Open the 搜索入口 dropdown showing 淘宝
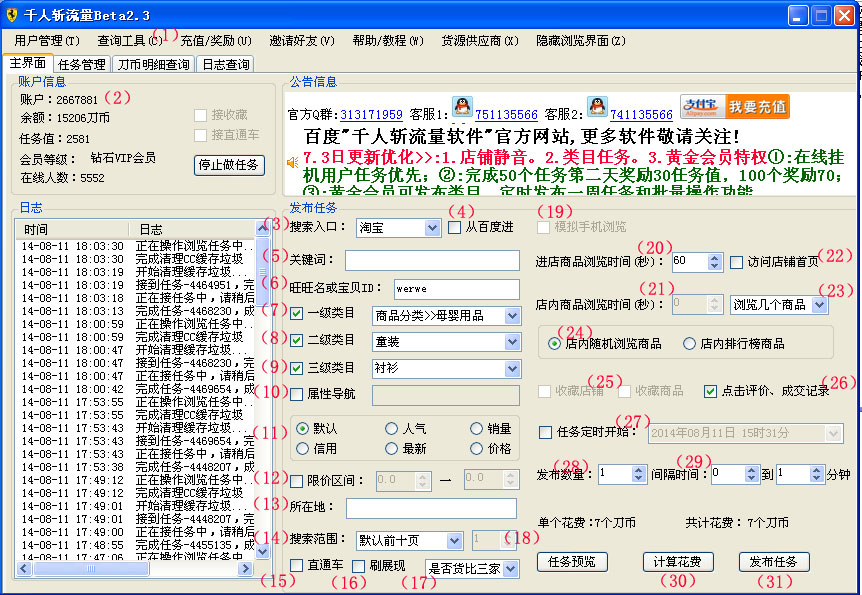The height and width of the screenshot is (595, 862). [x=431, y=228]
